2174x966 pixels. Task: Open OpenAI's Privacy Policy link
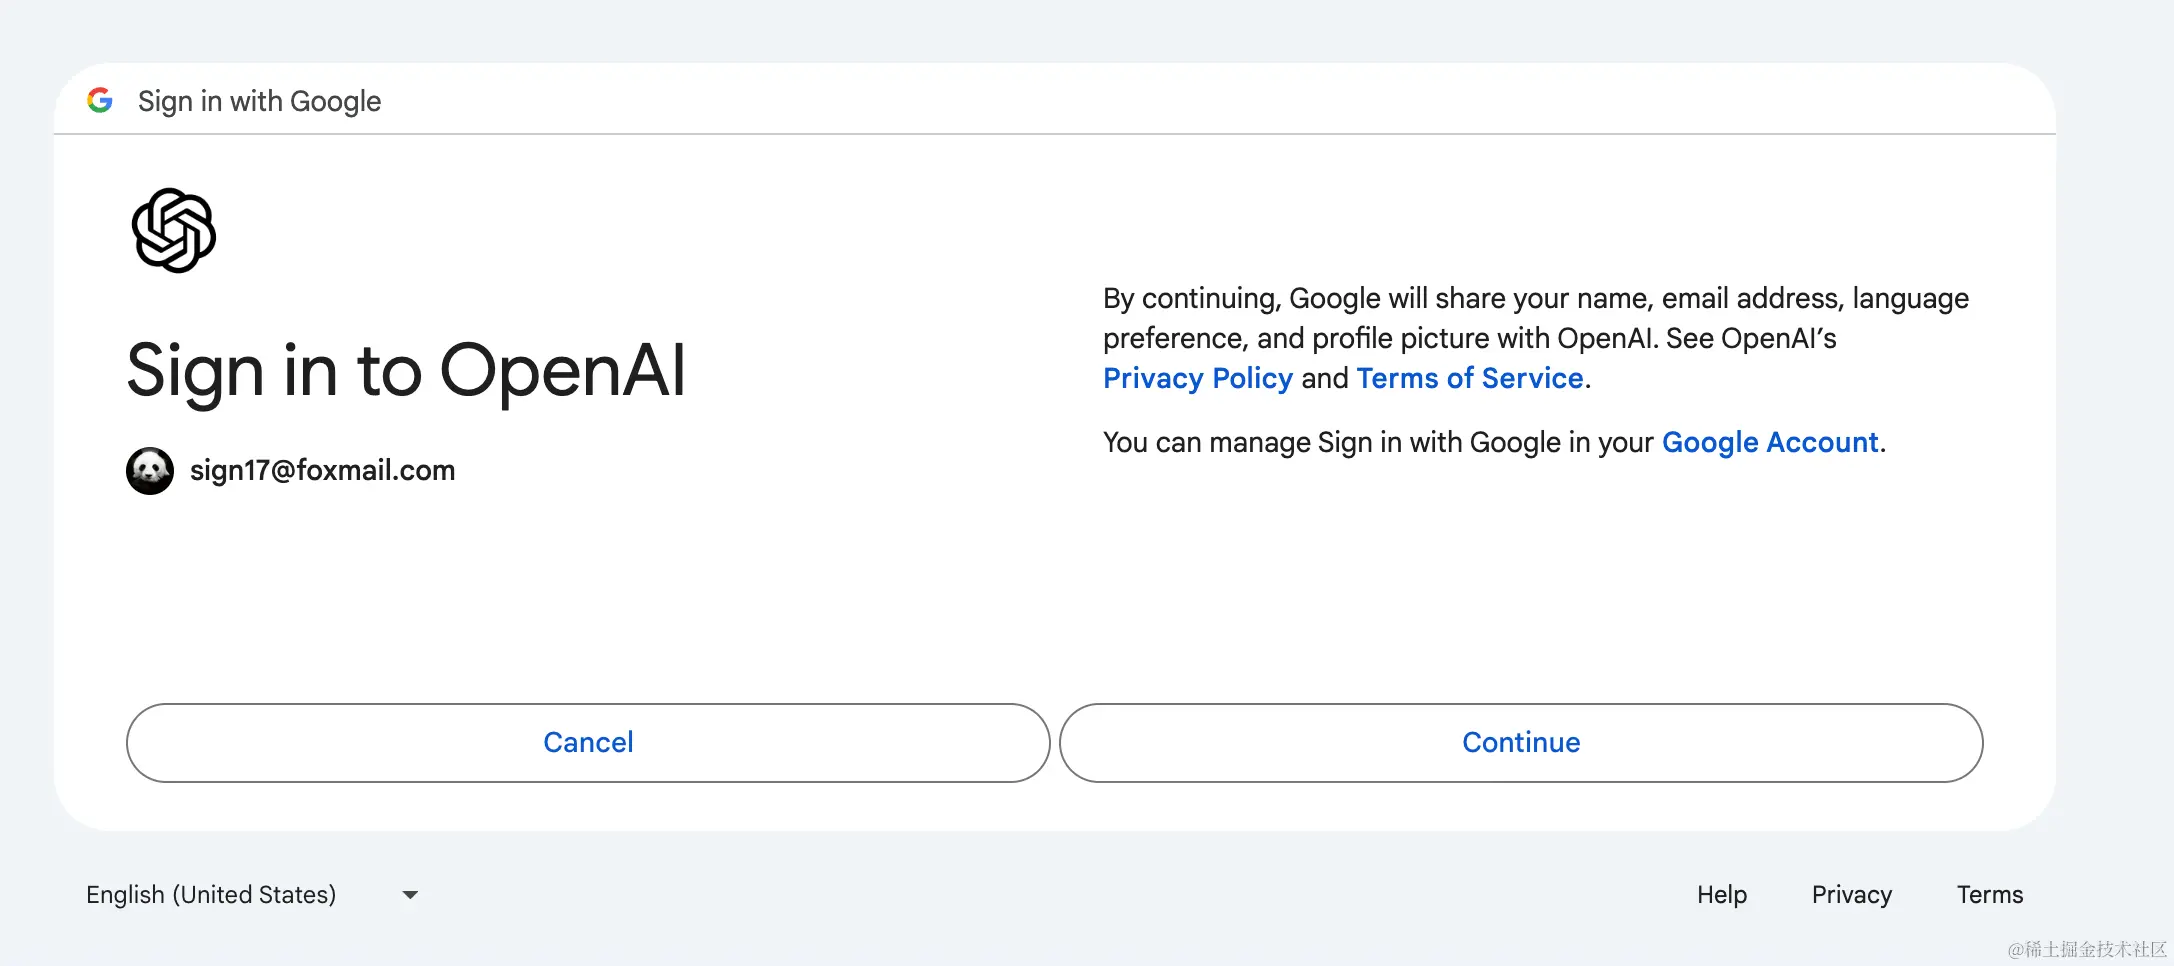pyautogui.click(x=1197, y=379)
